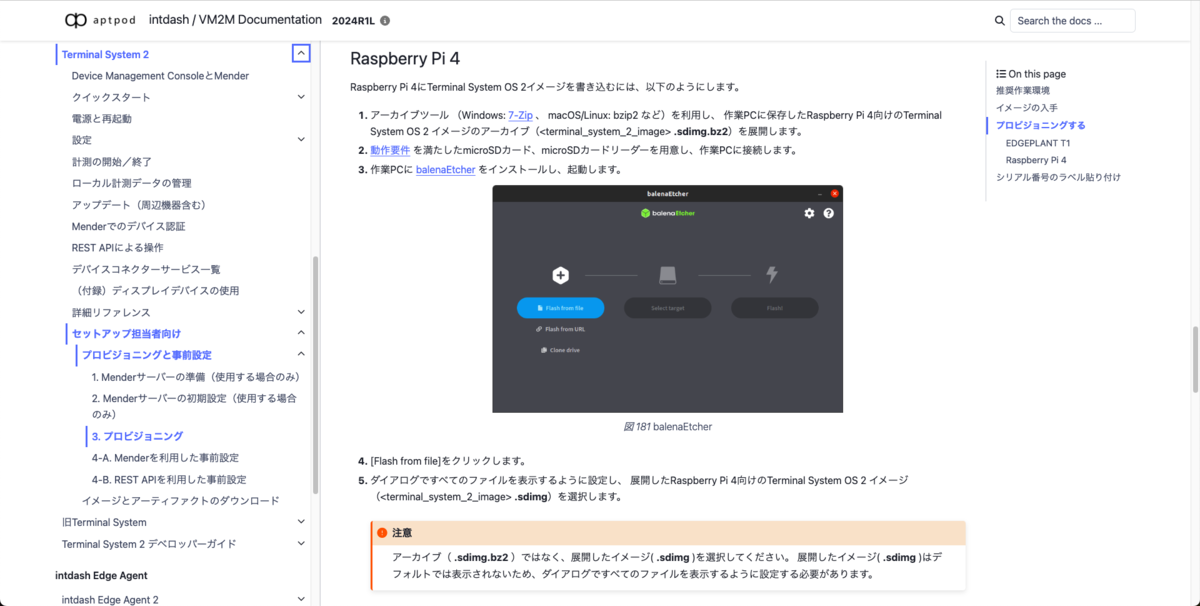The width and height of the screenshot is (1200, 606).
Task: Jump to EDGEPLANT T1 in page contents
Action: pos(1038,143)
